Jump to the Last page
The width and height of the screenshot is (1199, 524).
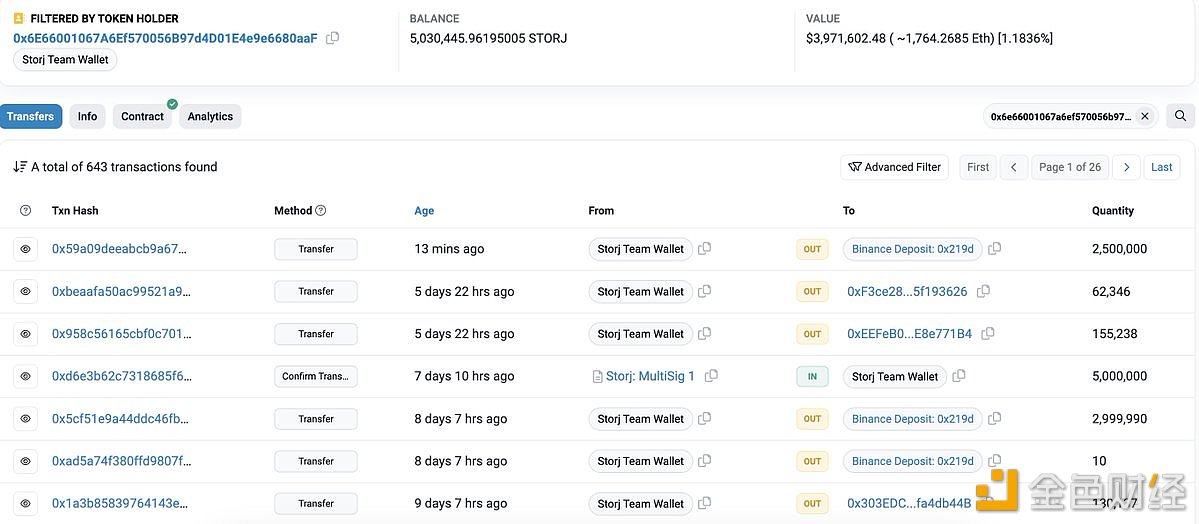(1162, 167)
